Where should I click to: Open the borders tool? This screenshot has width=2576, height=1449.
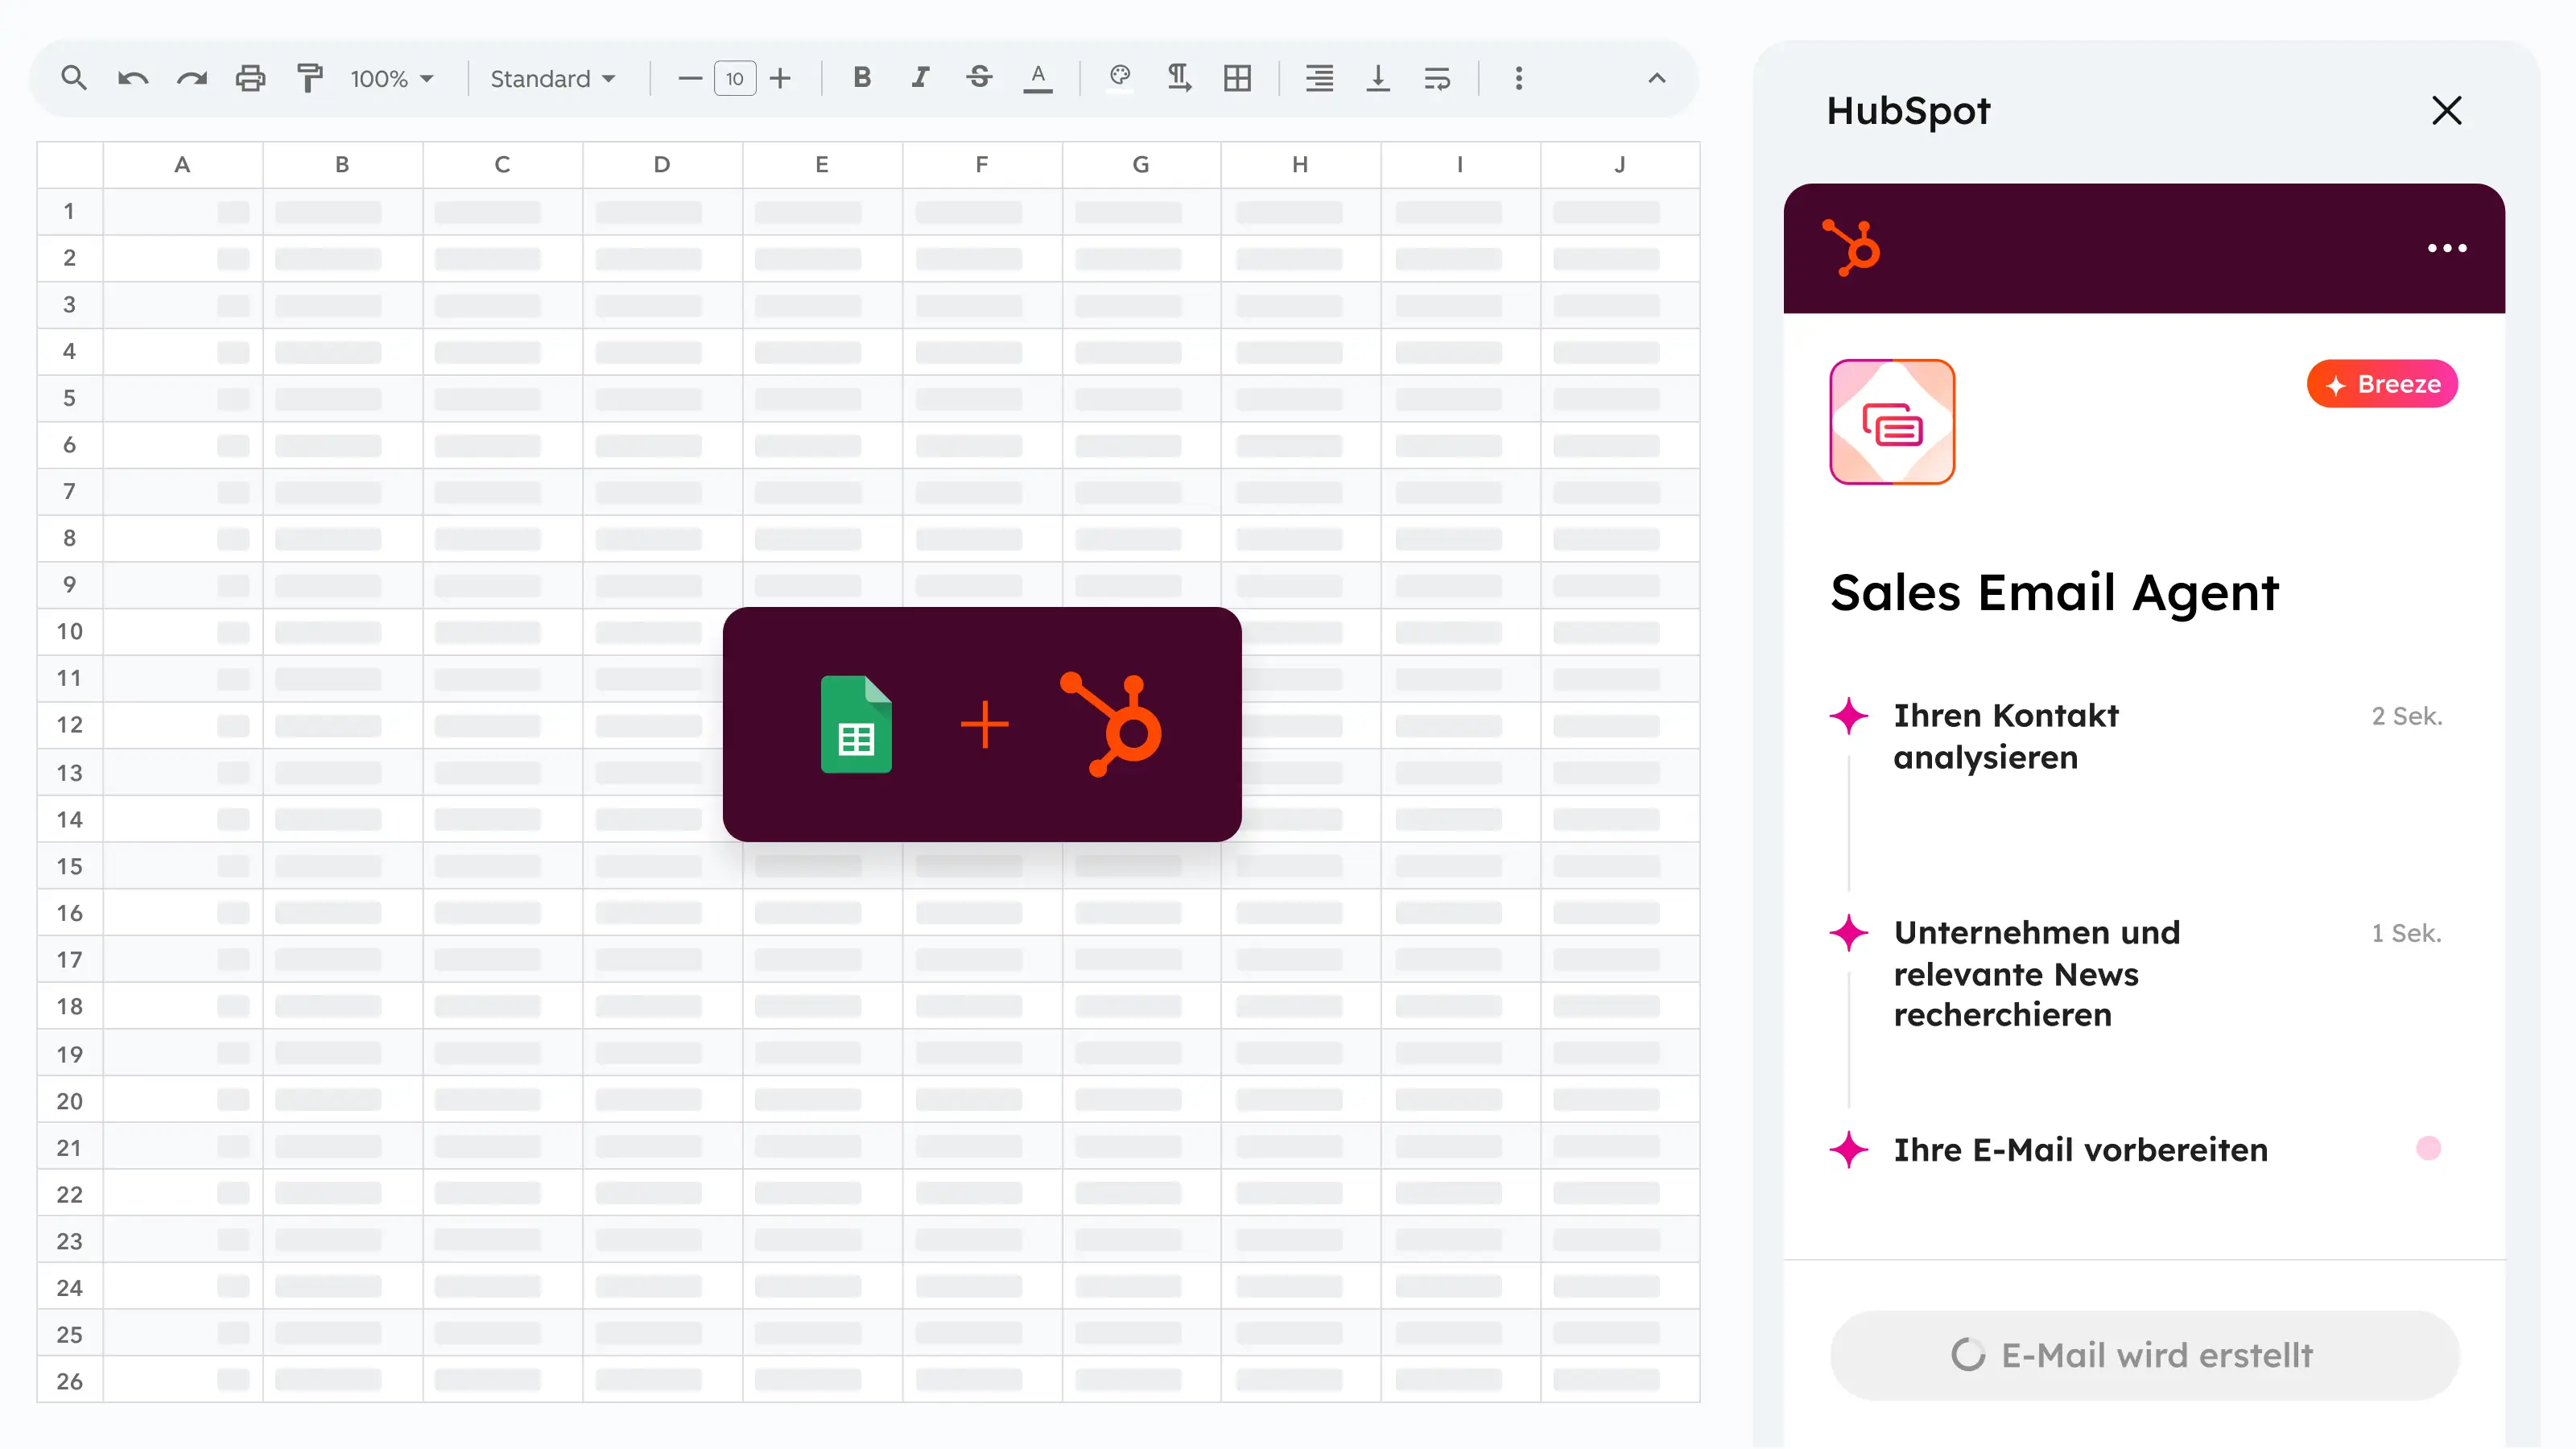pos(1238,77)
